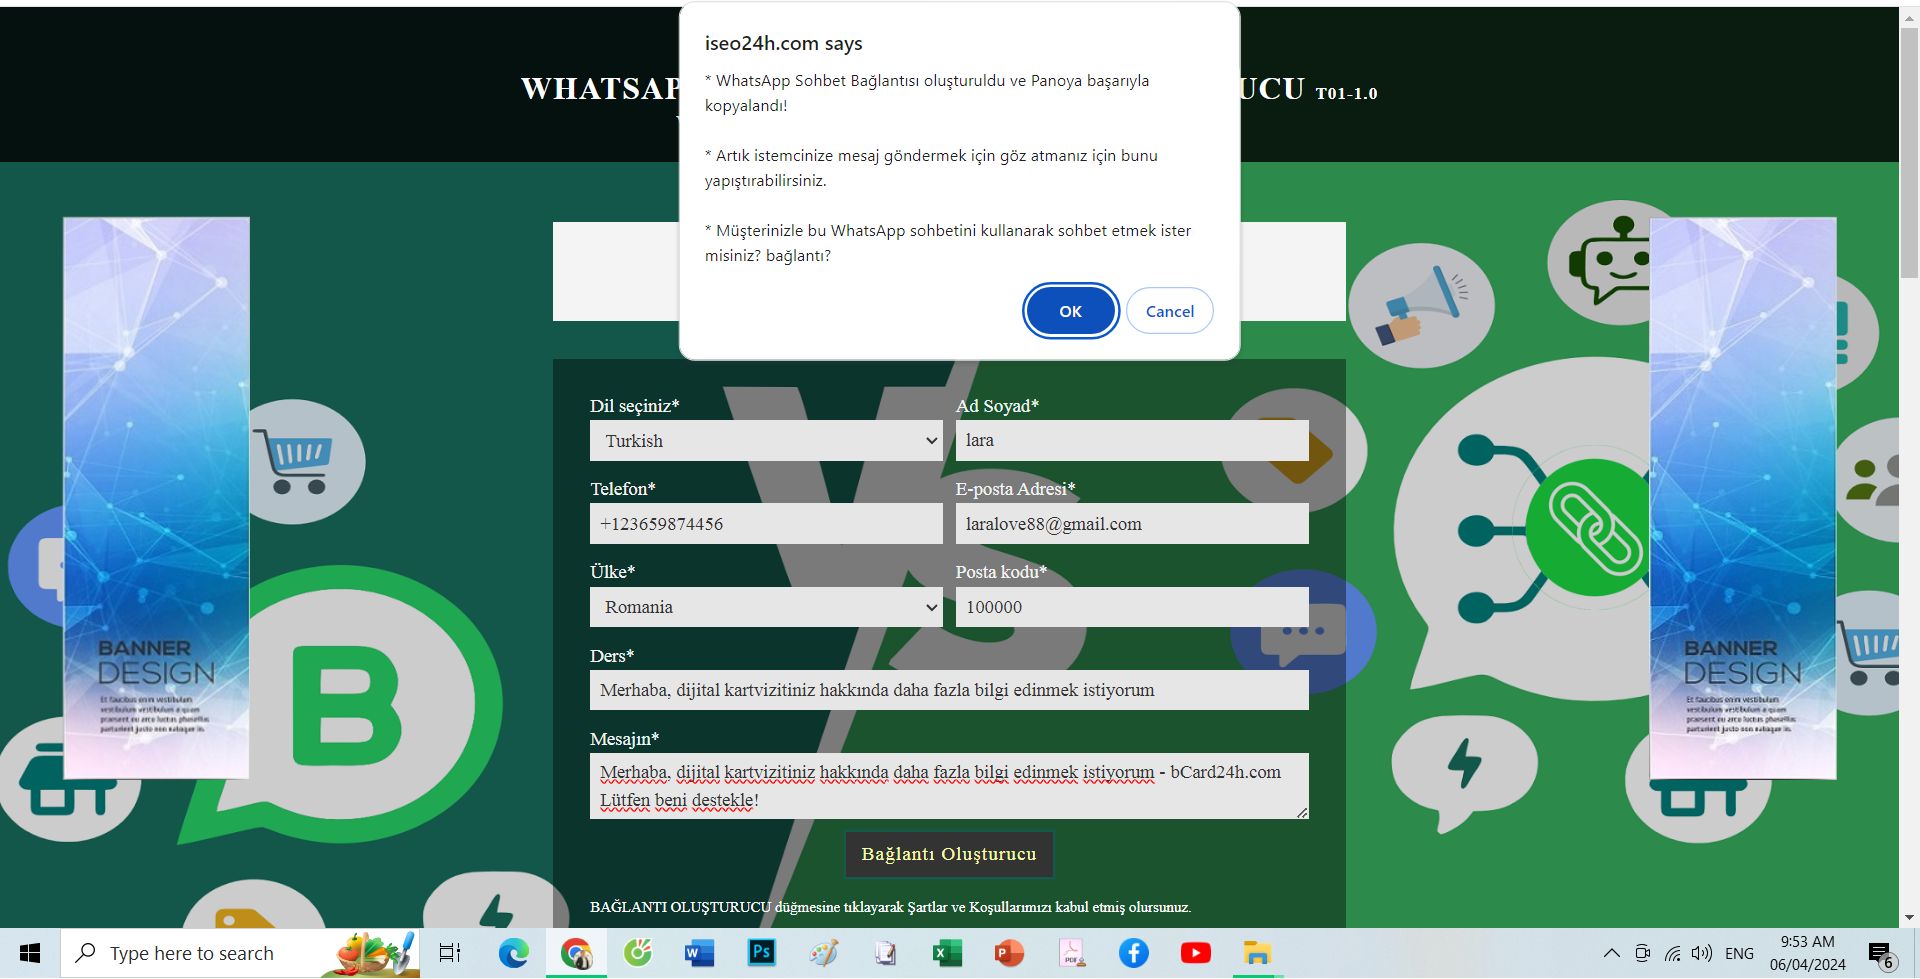1920x979 pixels.
Task: Open Facebook from taskbar
Action: [1133, 953]
